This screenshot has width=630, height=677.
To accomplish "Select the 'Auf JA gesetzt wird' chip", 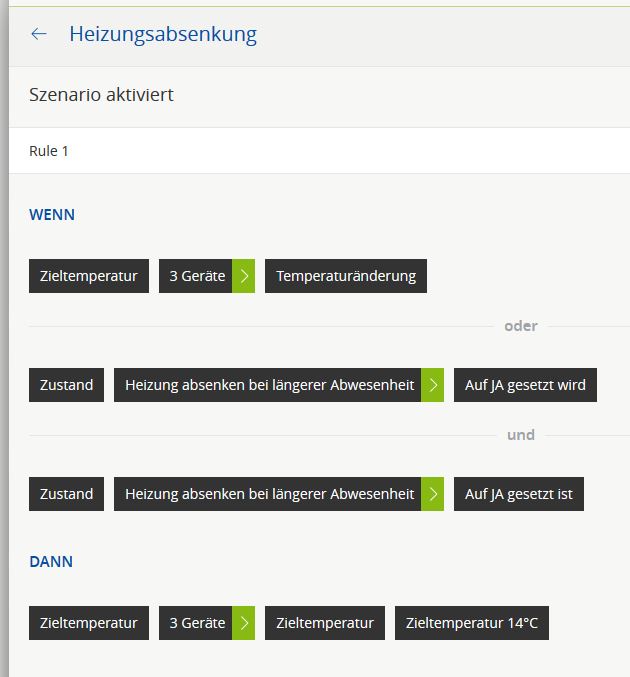I will pyautogui.click(x=525, y=385).
